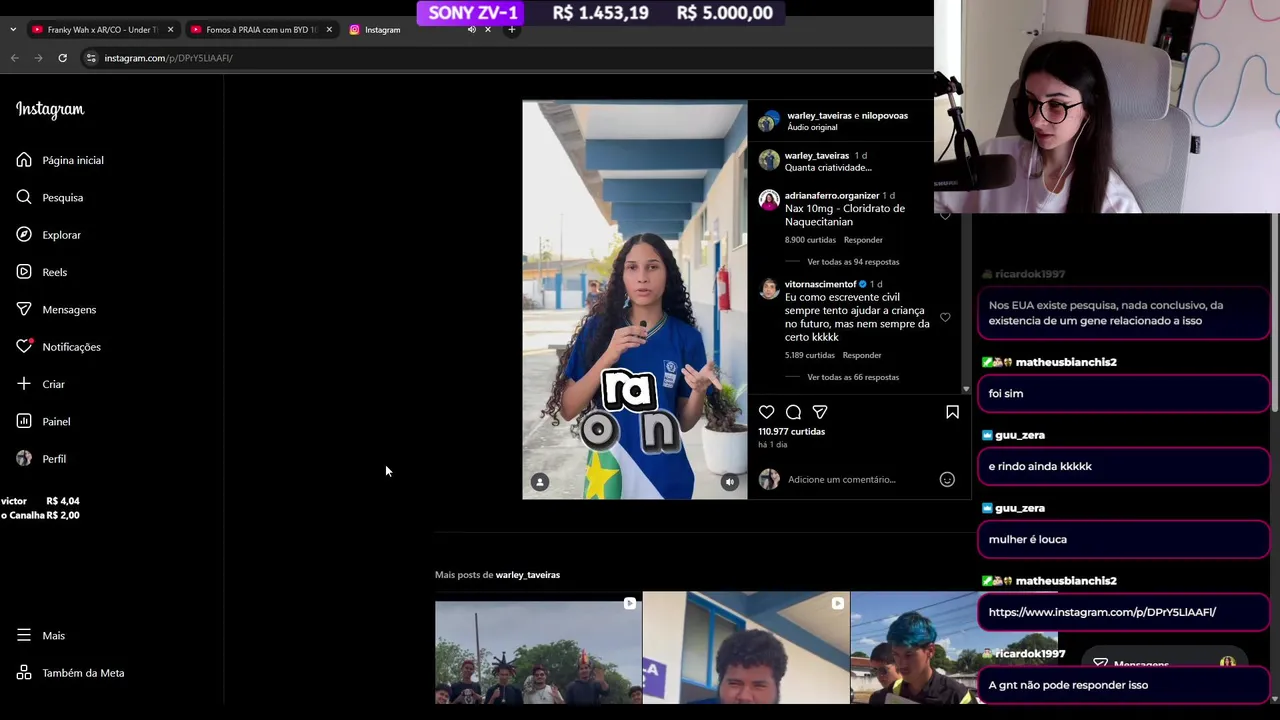Close the Franky Wah tab
1280x720 pixels.
pos(170,30)
